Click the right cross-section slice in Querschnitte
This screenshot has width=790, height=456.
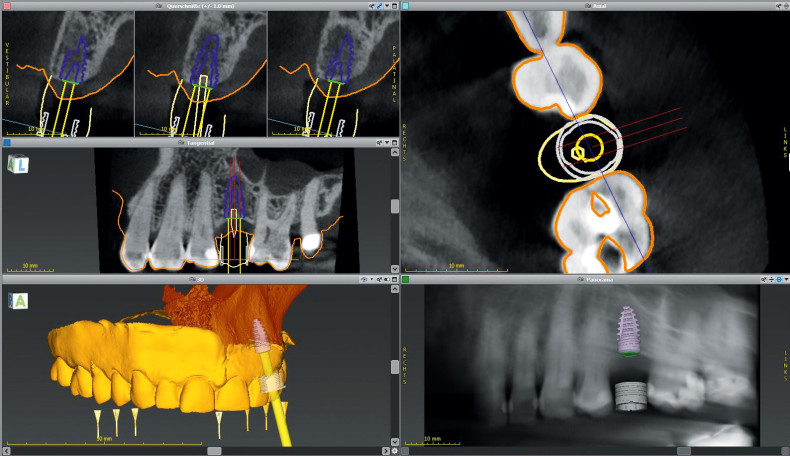click(334, 74)
